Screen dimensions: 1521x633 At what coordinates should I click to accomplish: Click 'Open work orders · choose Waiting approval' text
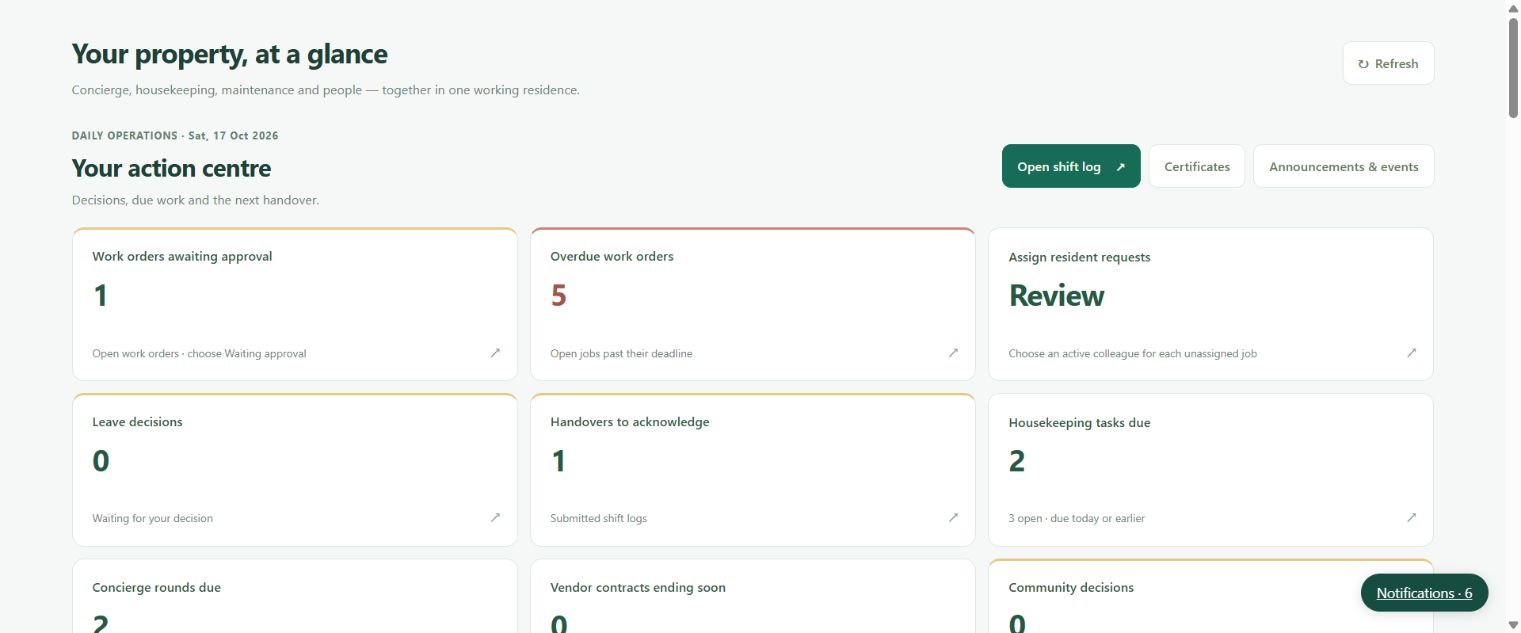199,354
